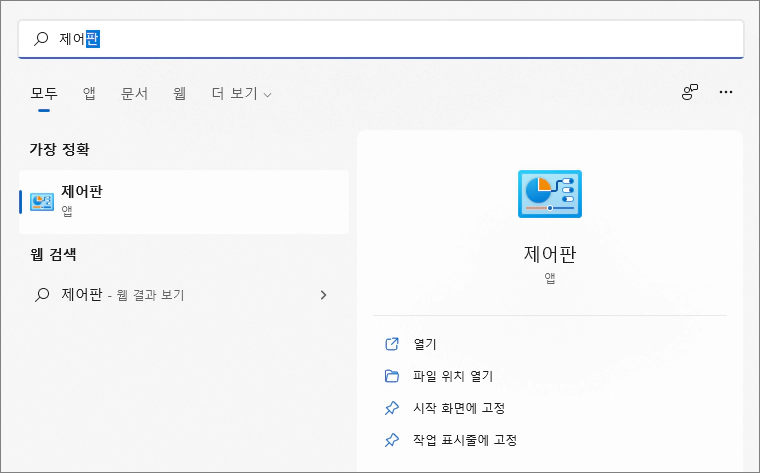Expand the web result chevron arrow
This screenshot has width=760, height=473.
323,295
